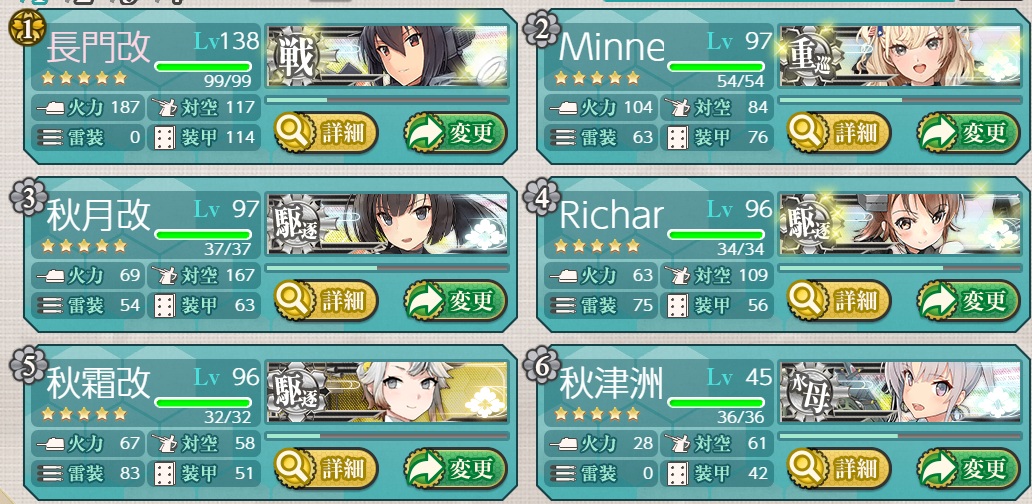Open 詳細 details for 長門改

coord(326,132)
